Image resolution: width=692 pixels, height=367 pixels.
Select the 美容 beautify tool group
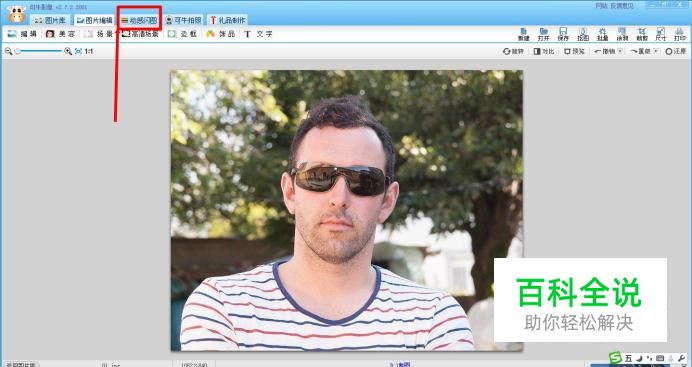[60, 34]
